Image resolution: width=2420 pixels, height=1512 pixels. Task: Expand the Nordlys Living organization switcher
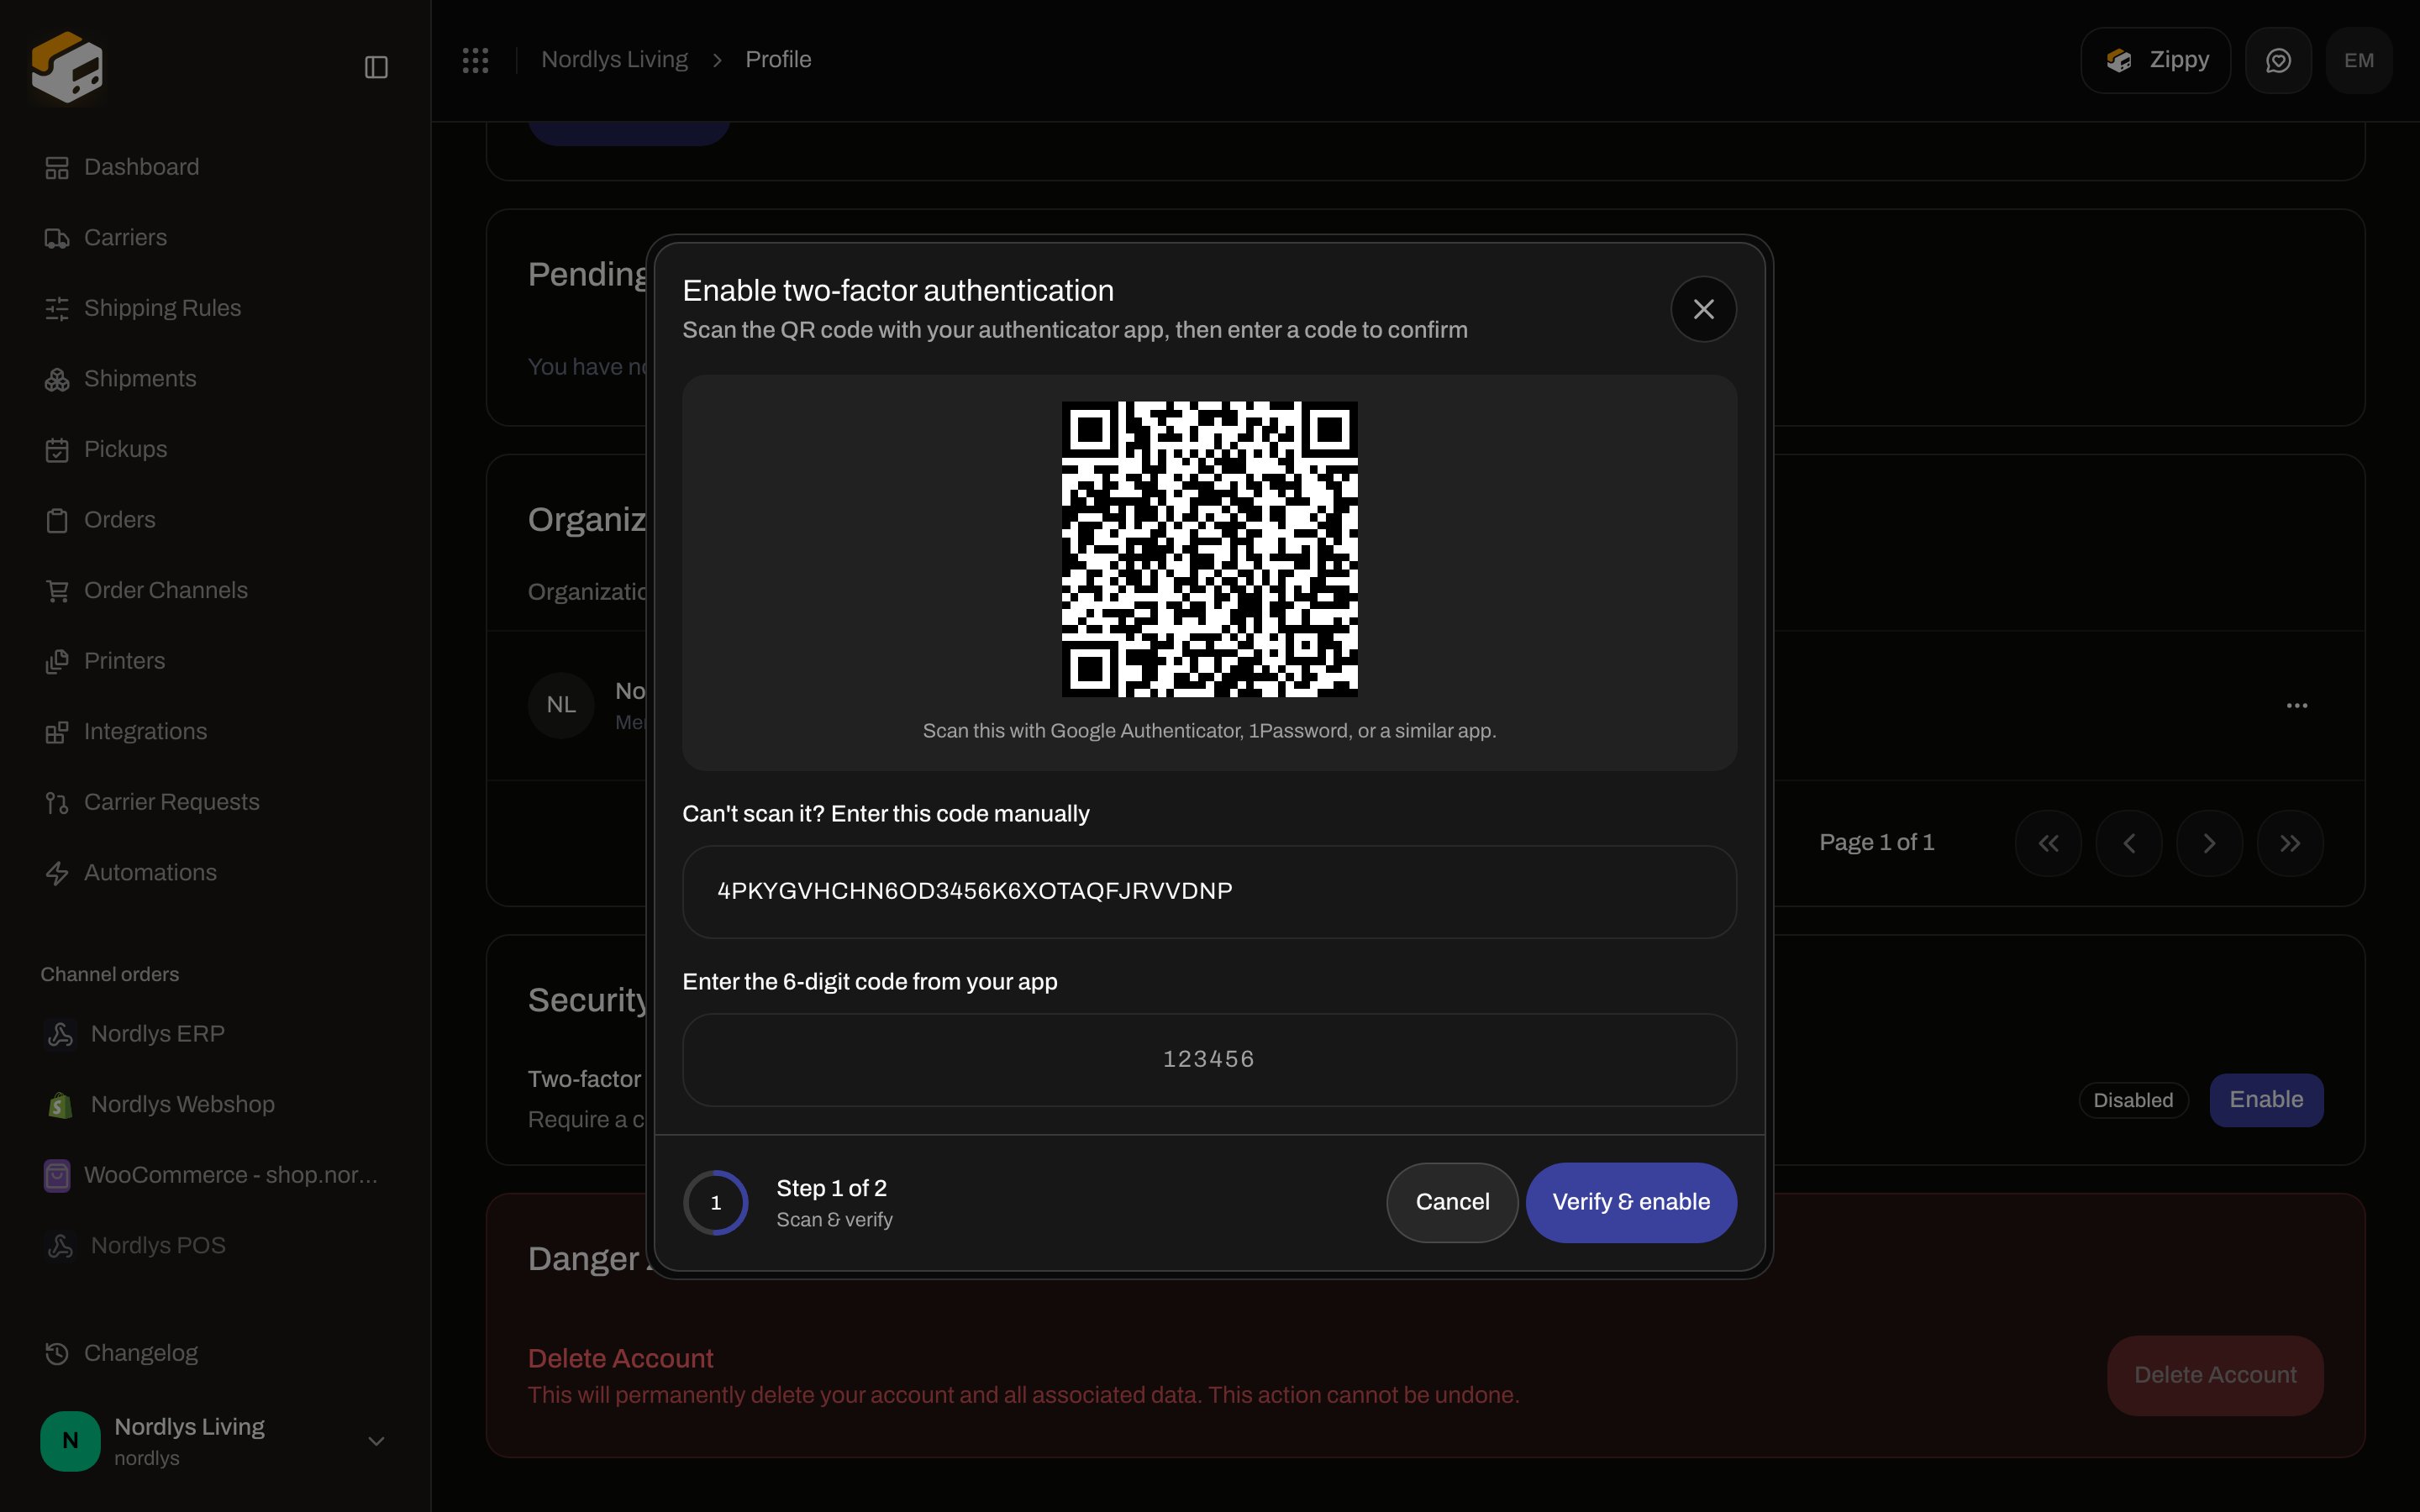point(376,1441)
